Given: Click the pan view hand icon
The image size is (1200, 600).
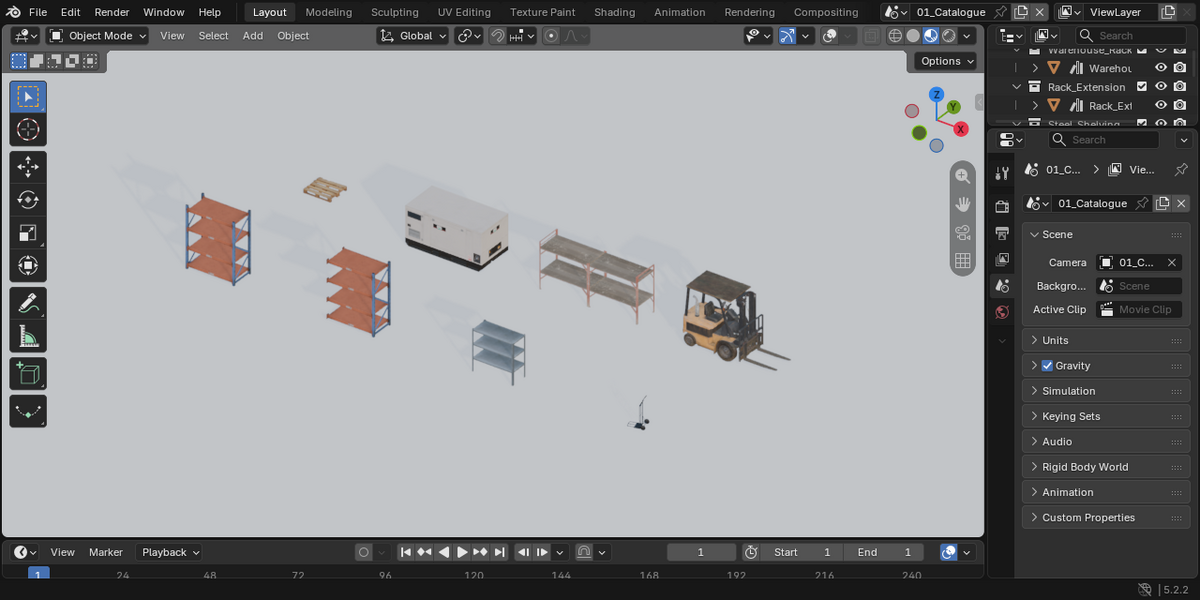Looking at the screenshot, I should pos(963,204).
